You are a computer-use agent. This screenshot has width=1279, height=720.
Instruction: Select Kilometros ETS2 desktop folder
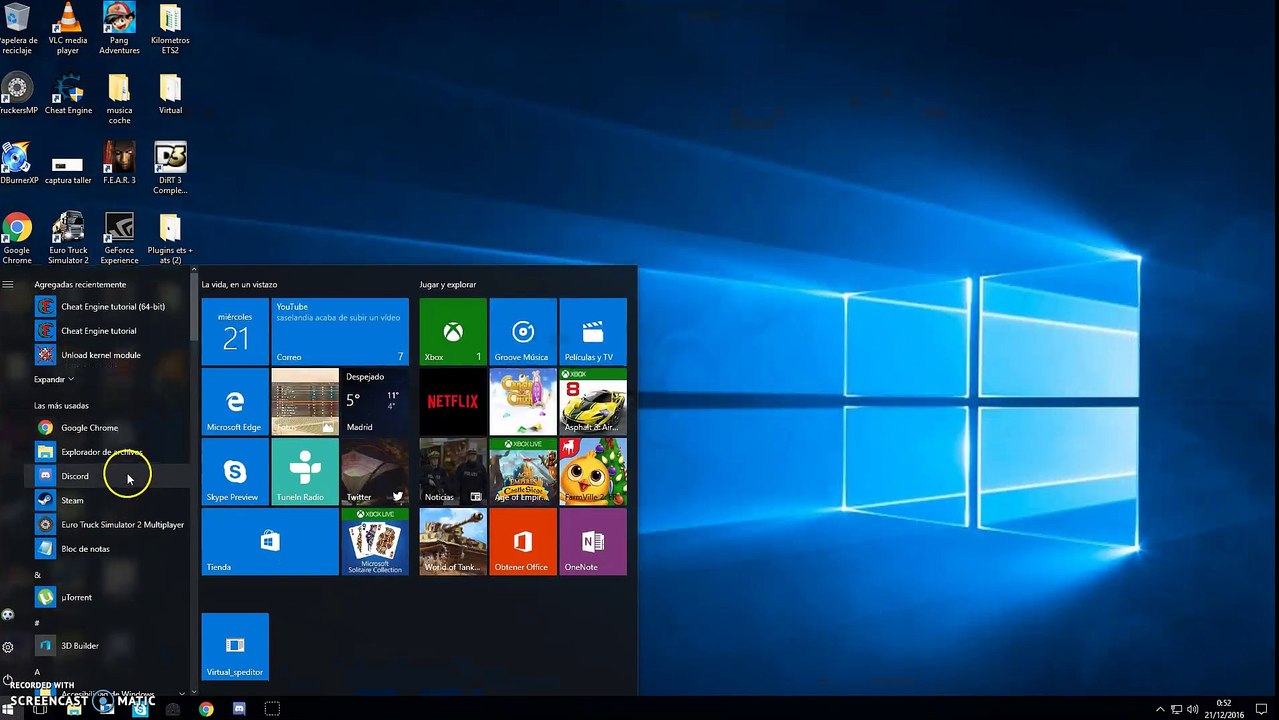(170, 29)
